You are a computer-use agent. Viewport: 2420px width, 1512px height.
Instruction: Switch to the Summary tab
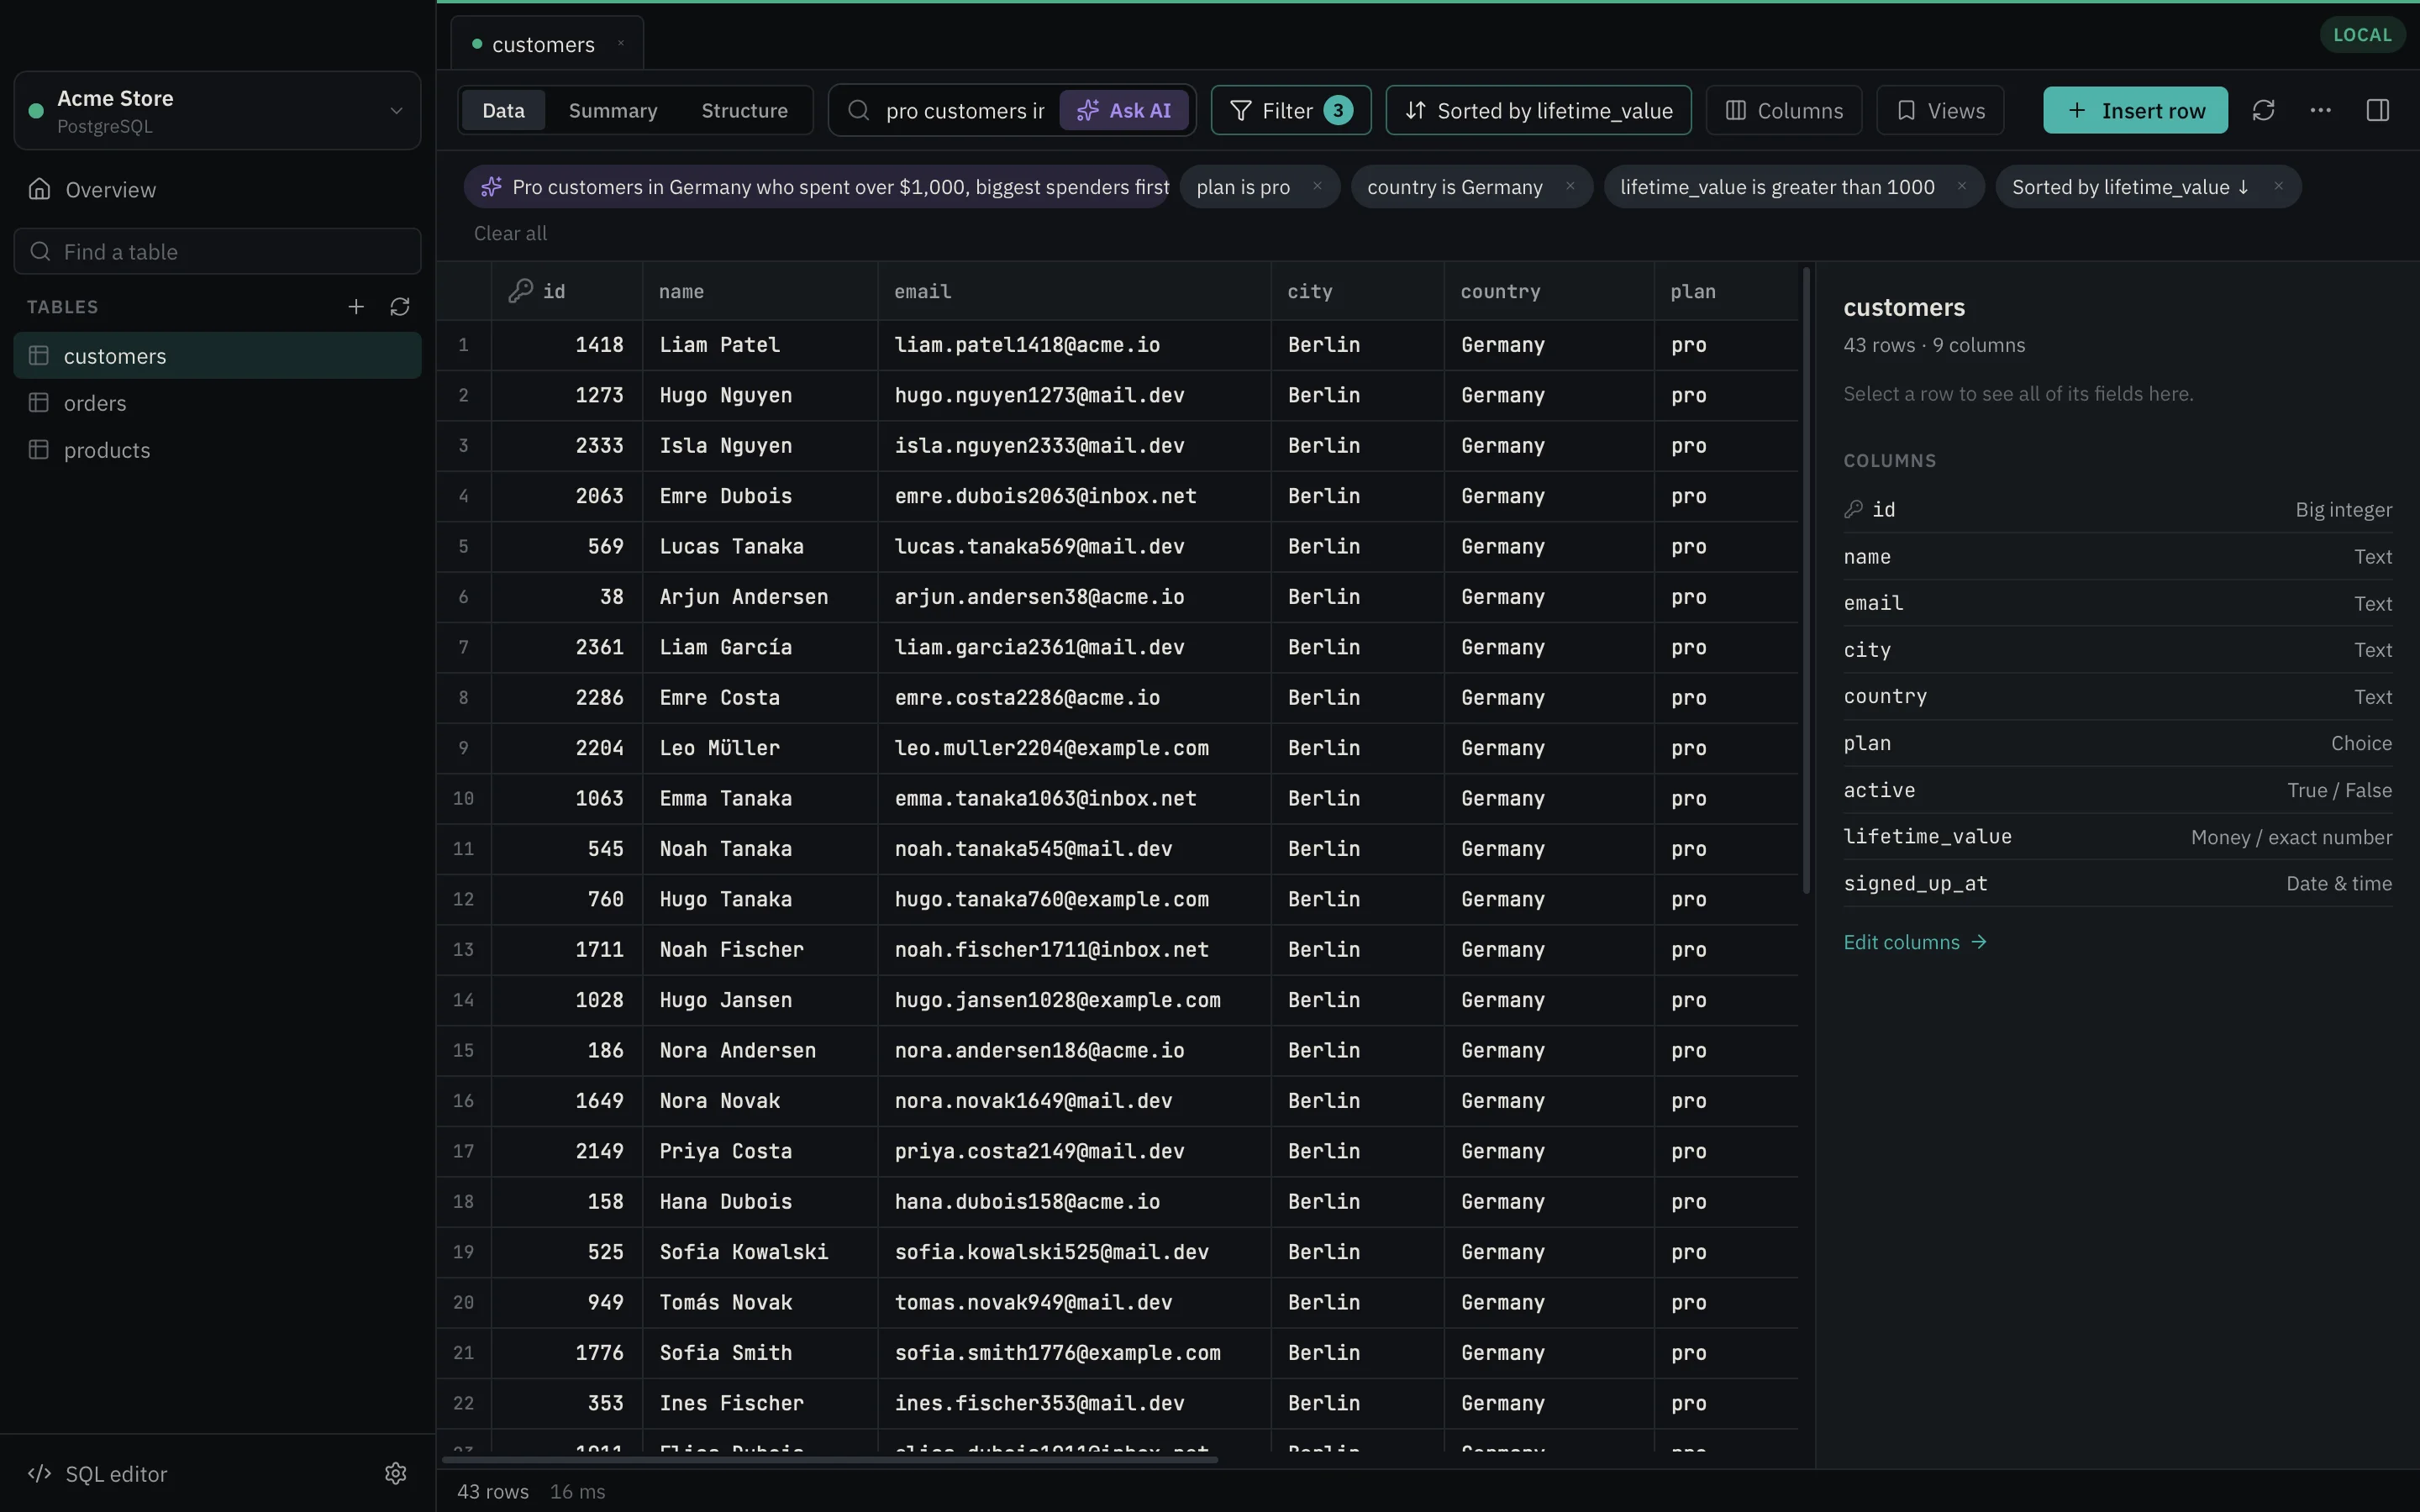(613, 110)
